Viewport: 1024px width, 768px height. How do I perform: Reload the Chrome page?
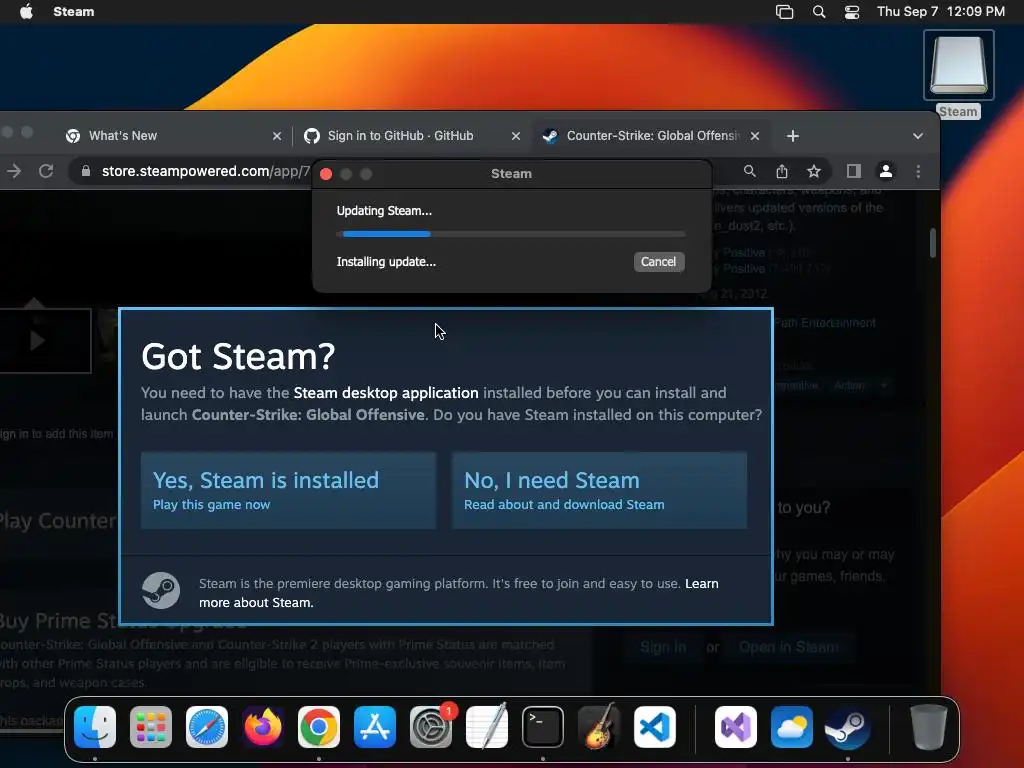pyautogui.click(x=46, y=171)
